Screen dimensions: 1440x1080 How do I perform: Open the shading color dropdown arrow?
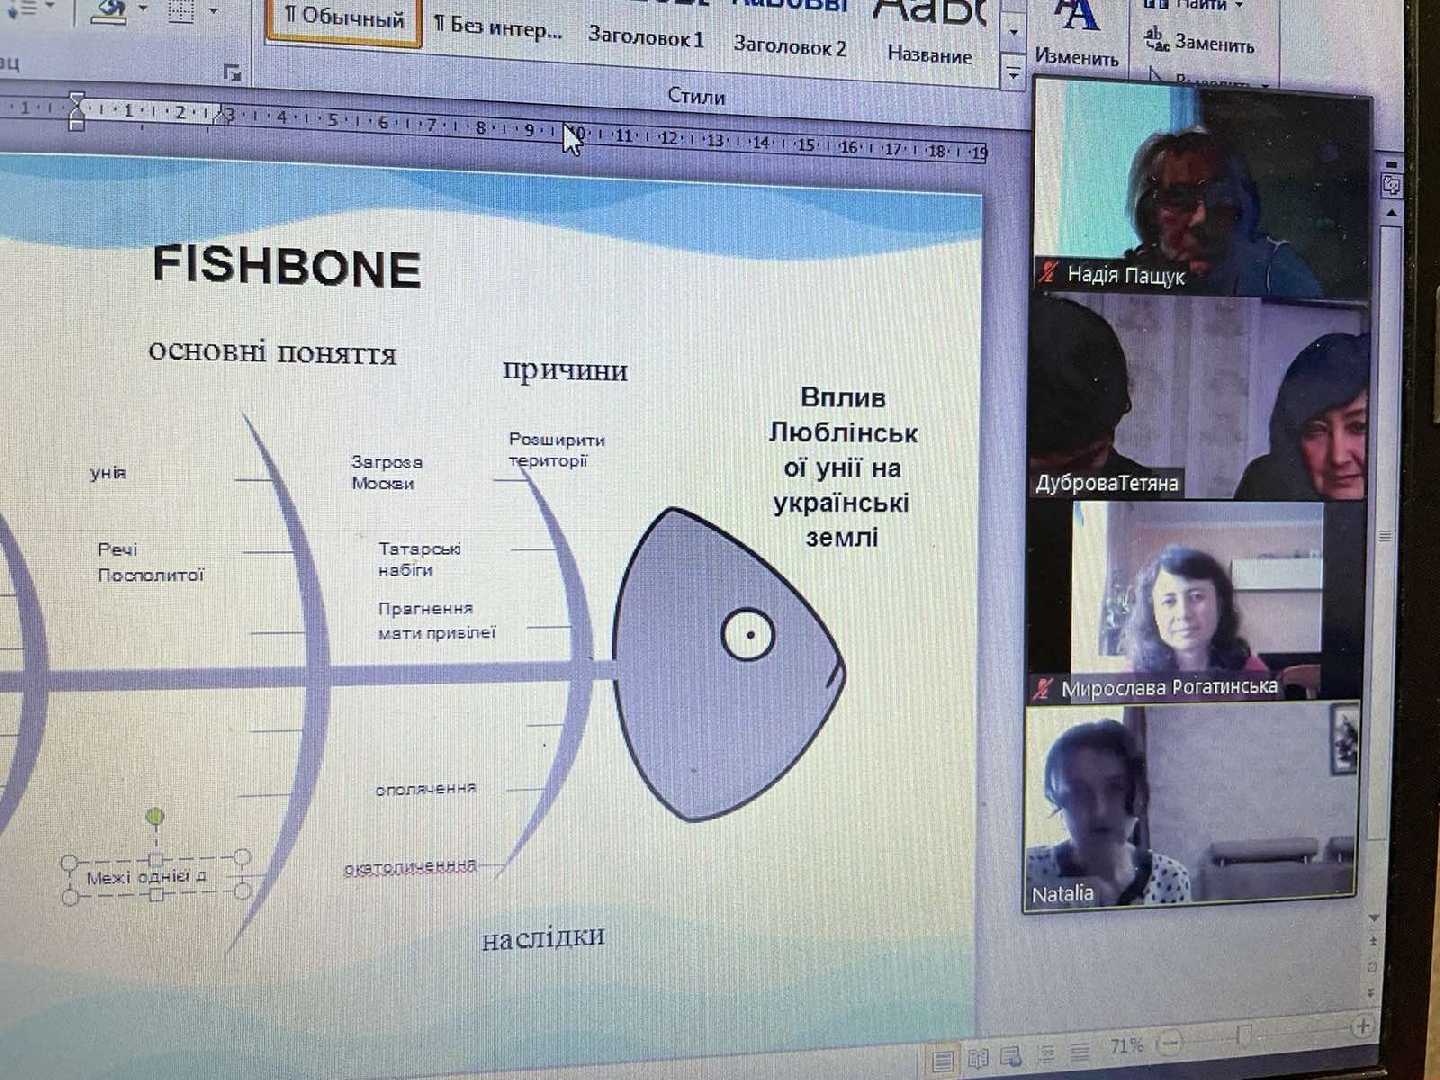coord(143,9)
